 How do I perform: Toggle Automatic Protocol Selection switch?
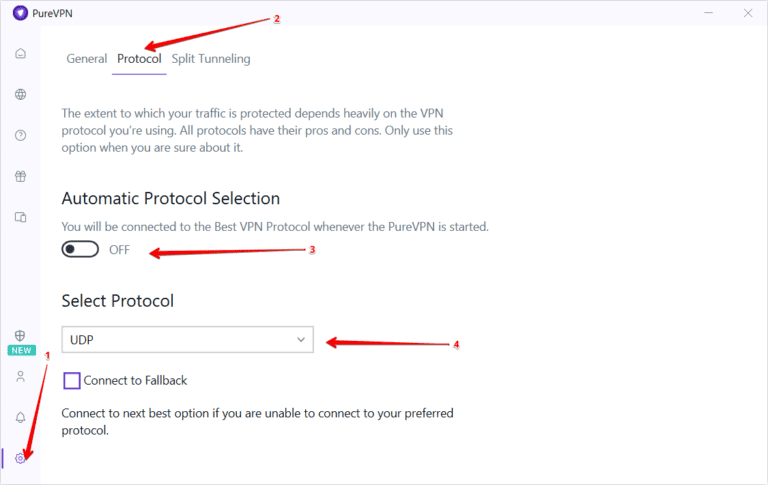coord(80,249)
